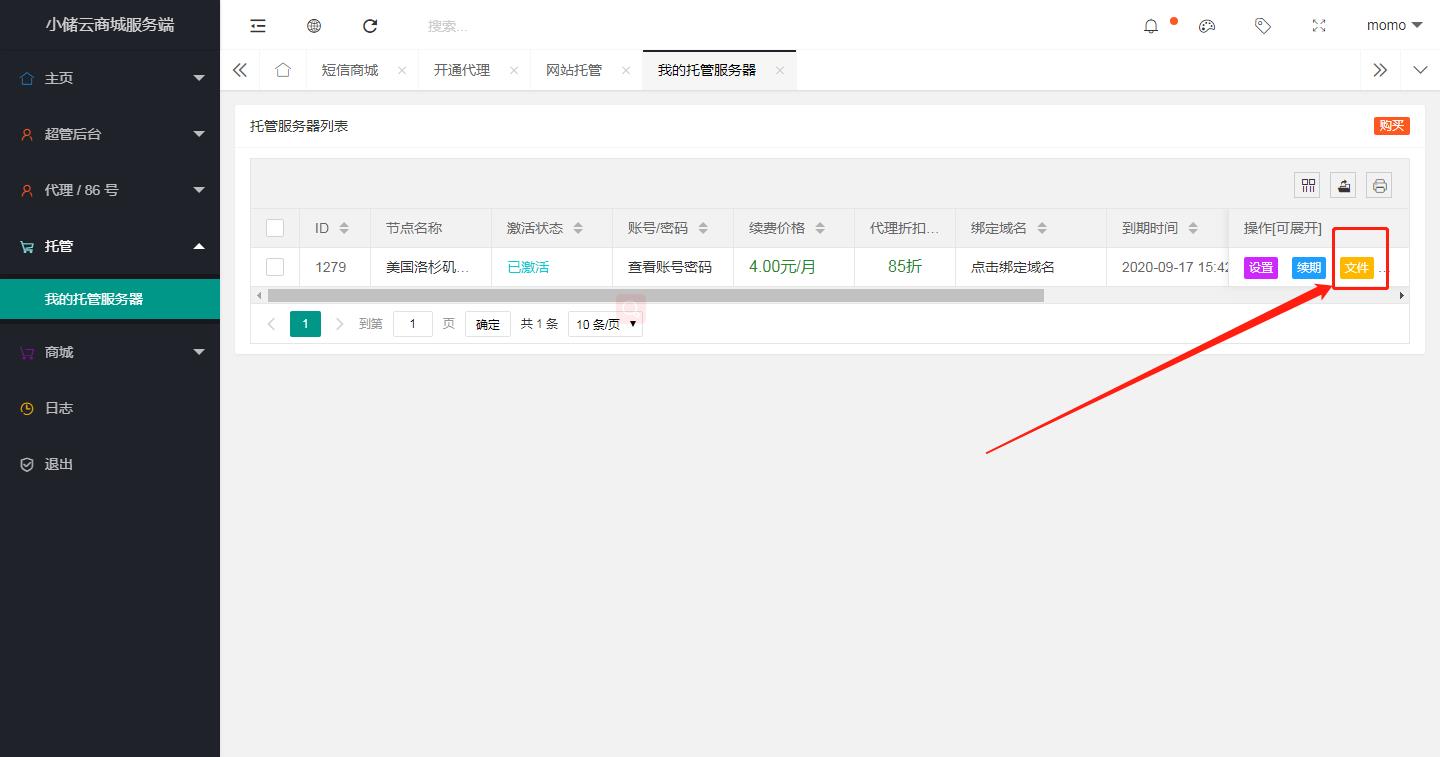Close the 我的托管服务器 tab
The width and height of the screenshot is (1440, 757).
click(780, 70)
